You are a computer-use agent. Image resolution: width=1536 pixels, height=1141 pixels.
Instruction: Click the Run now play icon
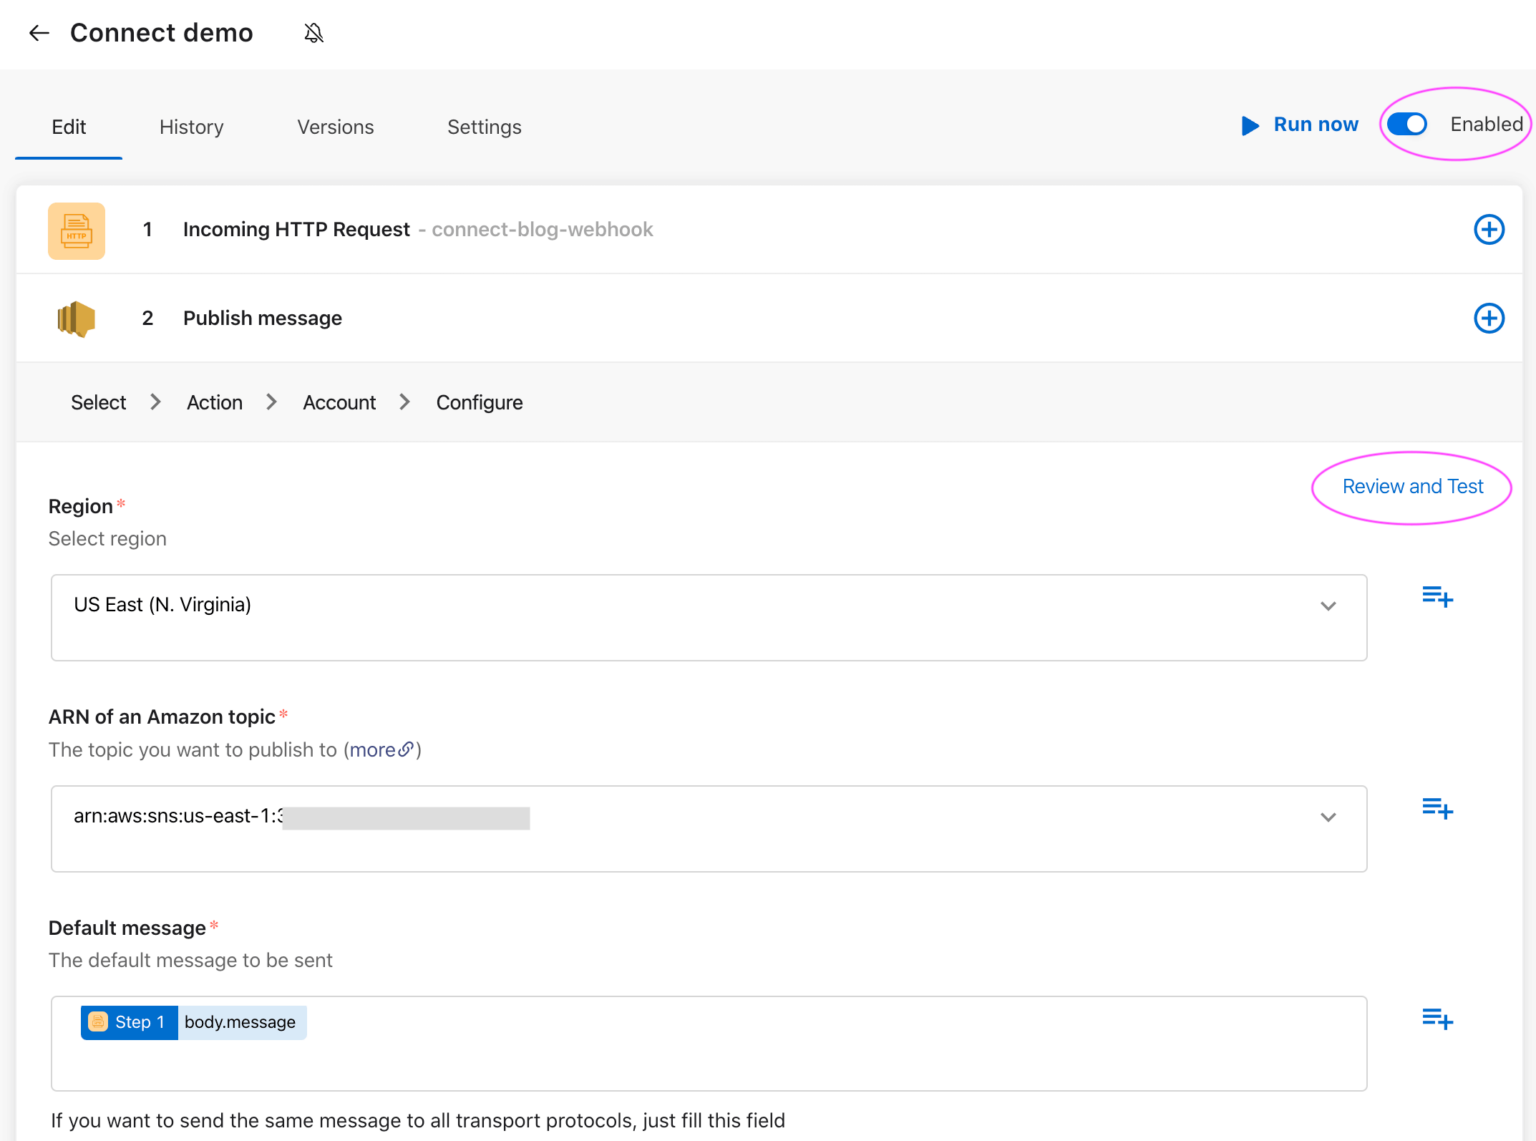(x=1250, y=124)
